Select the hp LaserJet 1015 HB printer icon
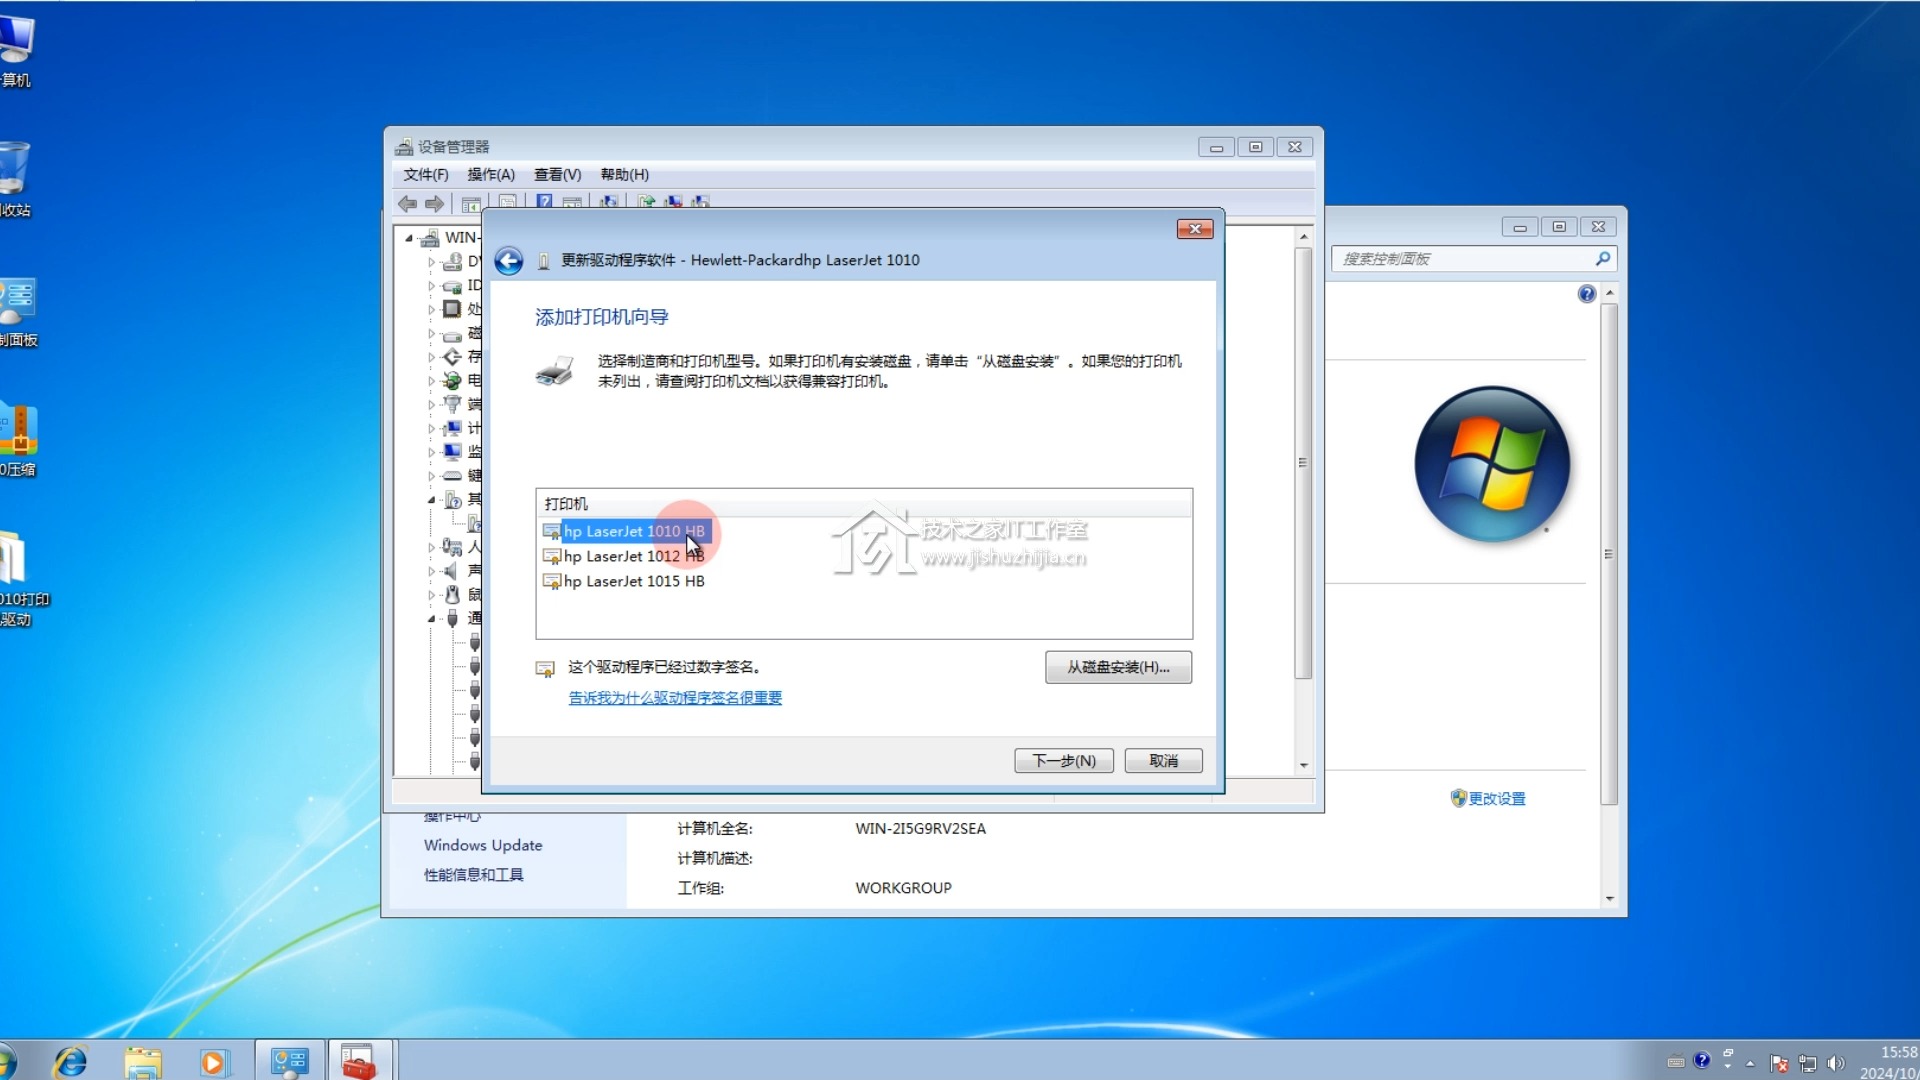 pyautogui.click(x=552, y=581)
